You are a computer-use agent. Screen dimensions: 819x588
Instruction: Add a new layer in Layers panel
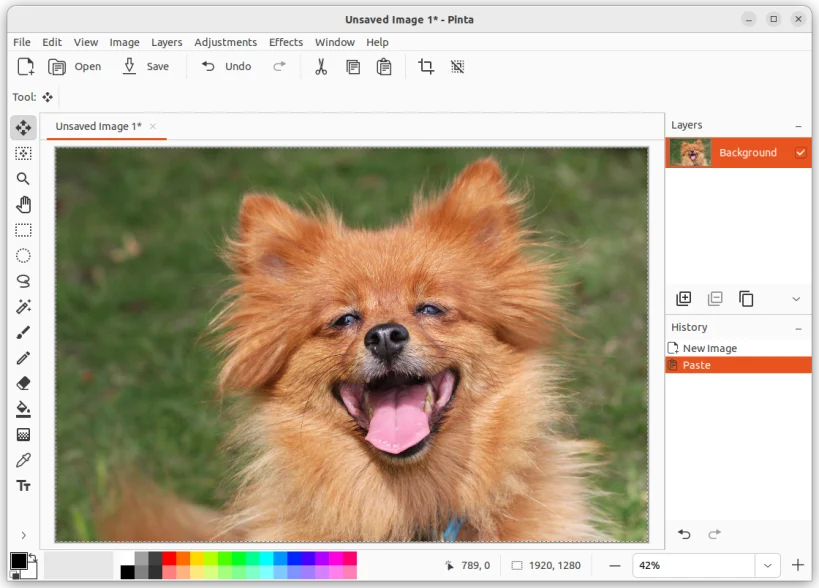click(684, 298)
